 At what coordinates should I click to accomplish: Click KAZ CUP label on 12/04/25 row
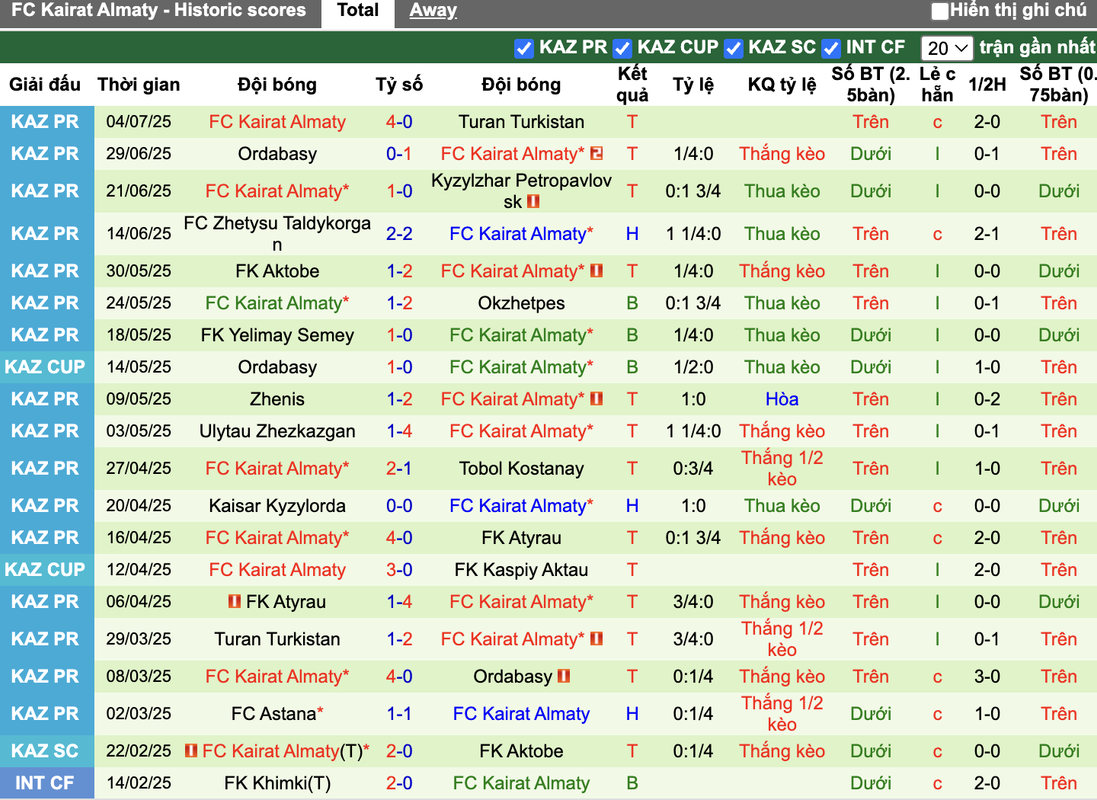click(x=44, y=570)
